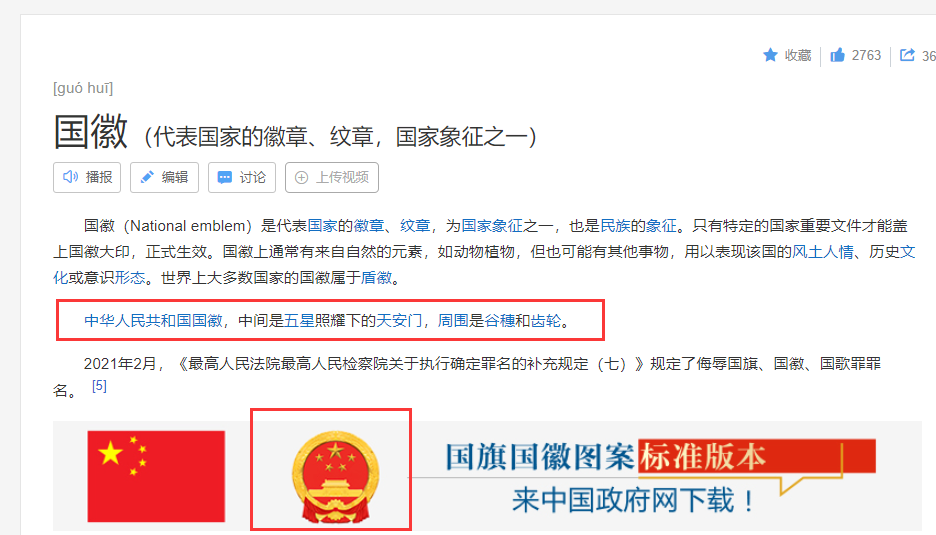This screenshot has height=535, width=936.
Task: Follow the 谷穗 hyperlink
Action: pos(499,321)
